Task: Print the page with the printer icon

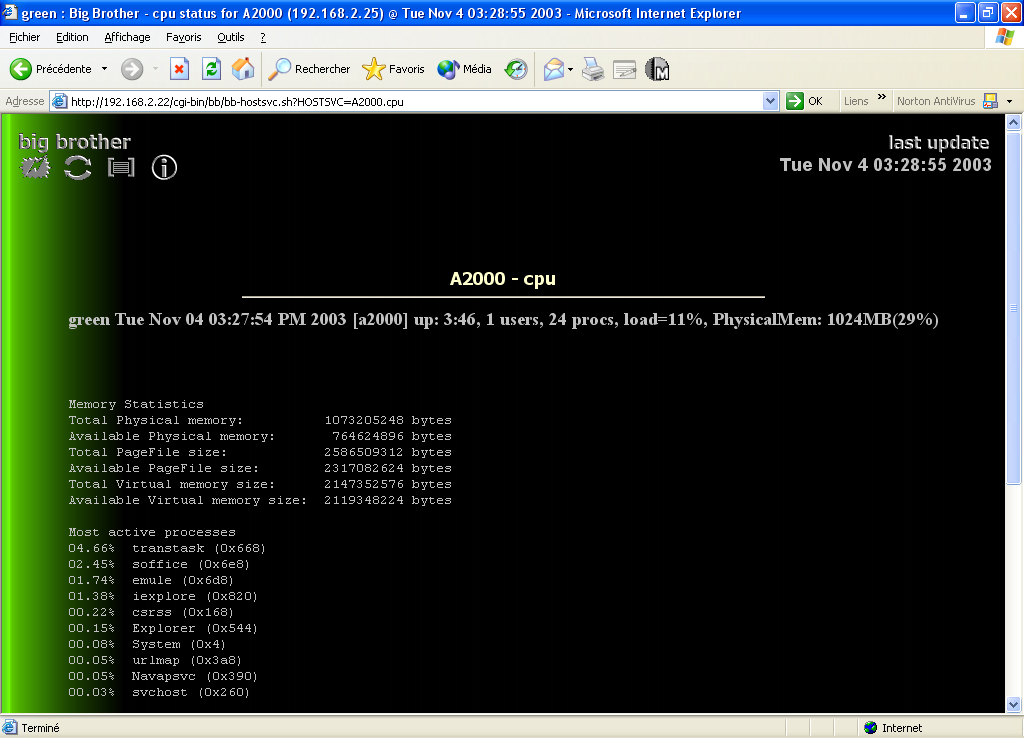Action: point(593,69)
